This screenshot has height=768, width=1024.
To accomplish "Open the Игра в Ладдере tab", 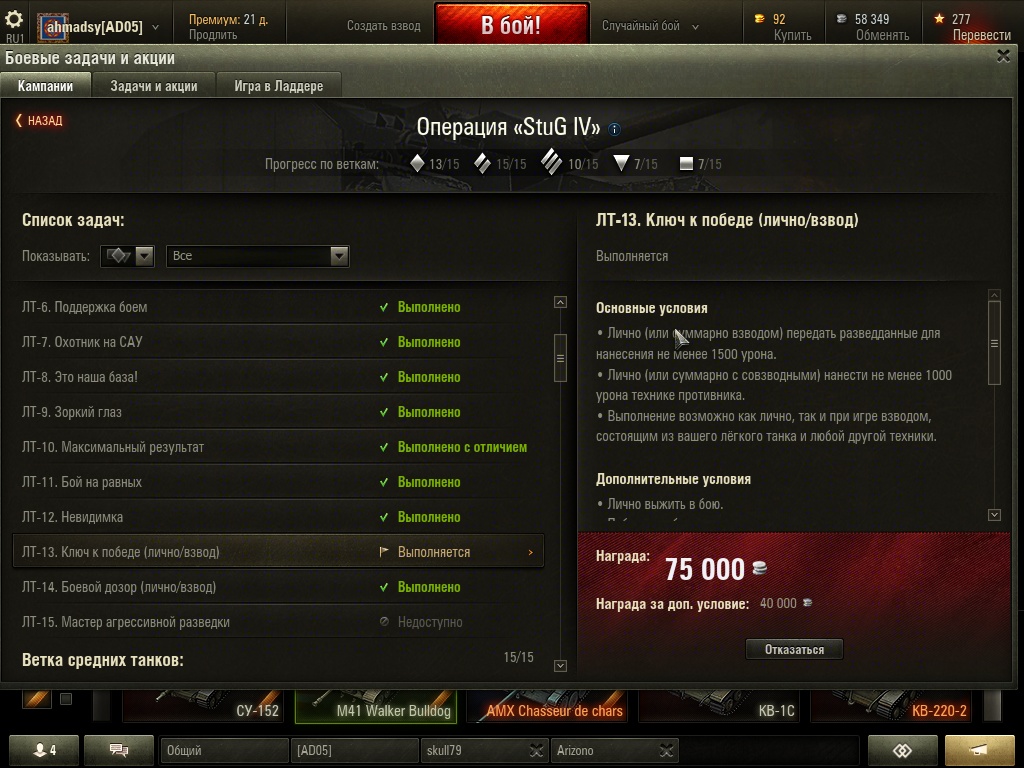I will [x=279, y=86].
